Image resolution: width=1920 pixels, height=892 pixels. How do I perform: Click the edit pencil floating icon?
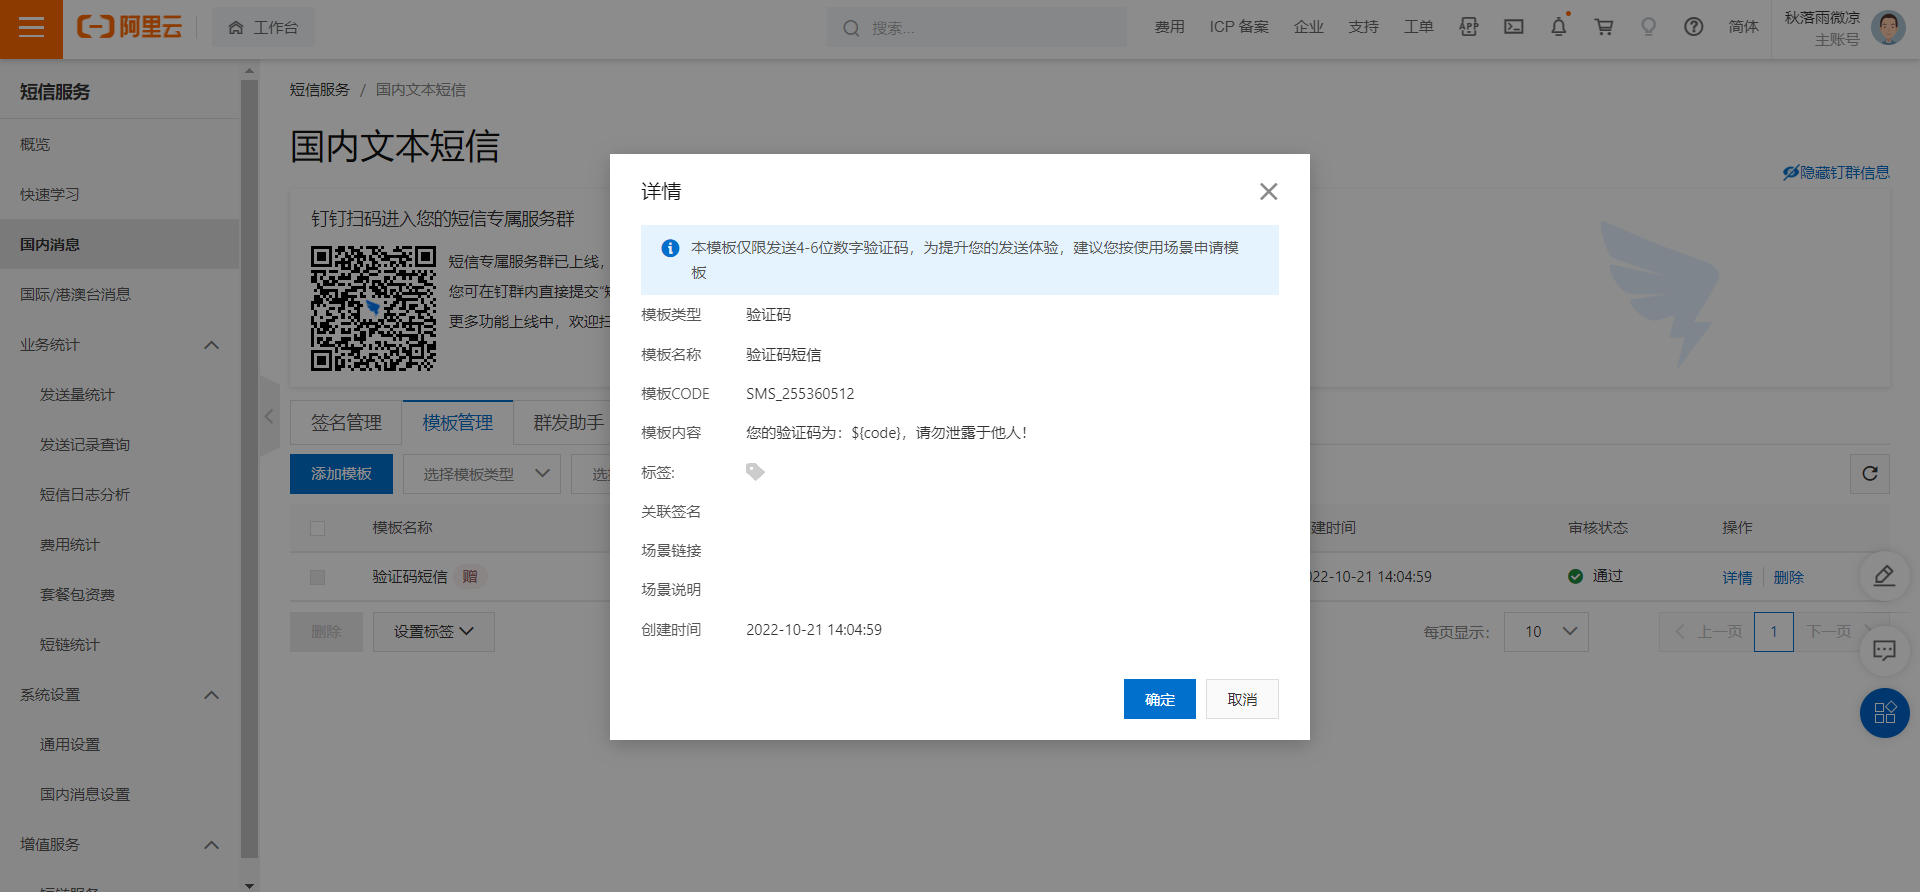click(1884, 575)
